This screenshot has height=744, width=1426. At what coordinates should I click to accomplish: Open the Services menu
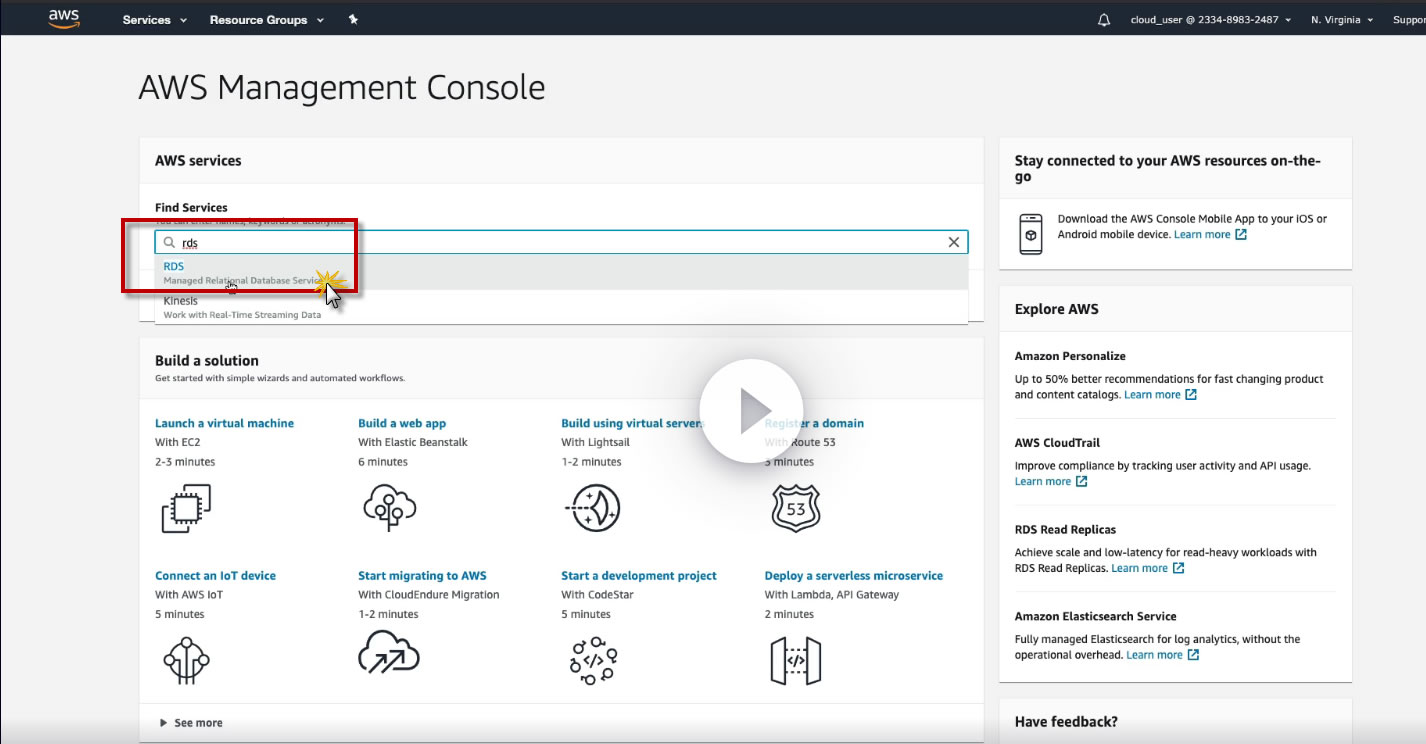pos(154,20)
